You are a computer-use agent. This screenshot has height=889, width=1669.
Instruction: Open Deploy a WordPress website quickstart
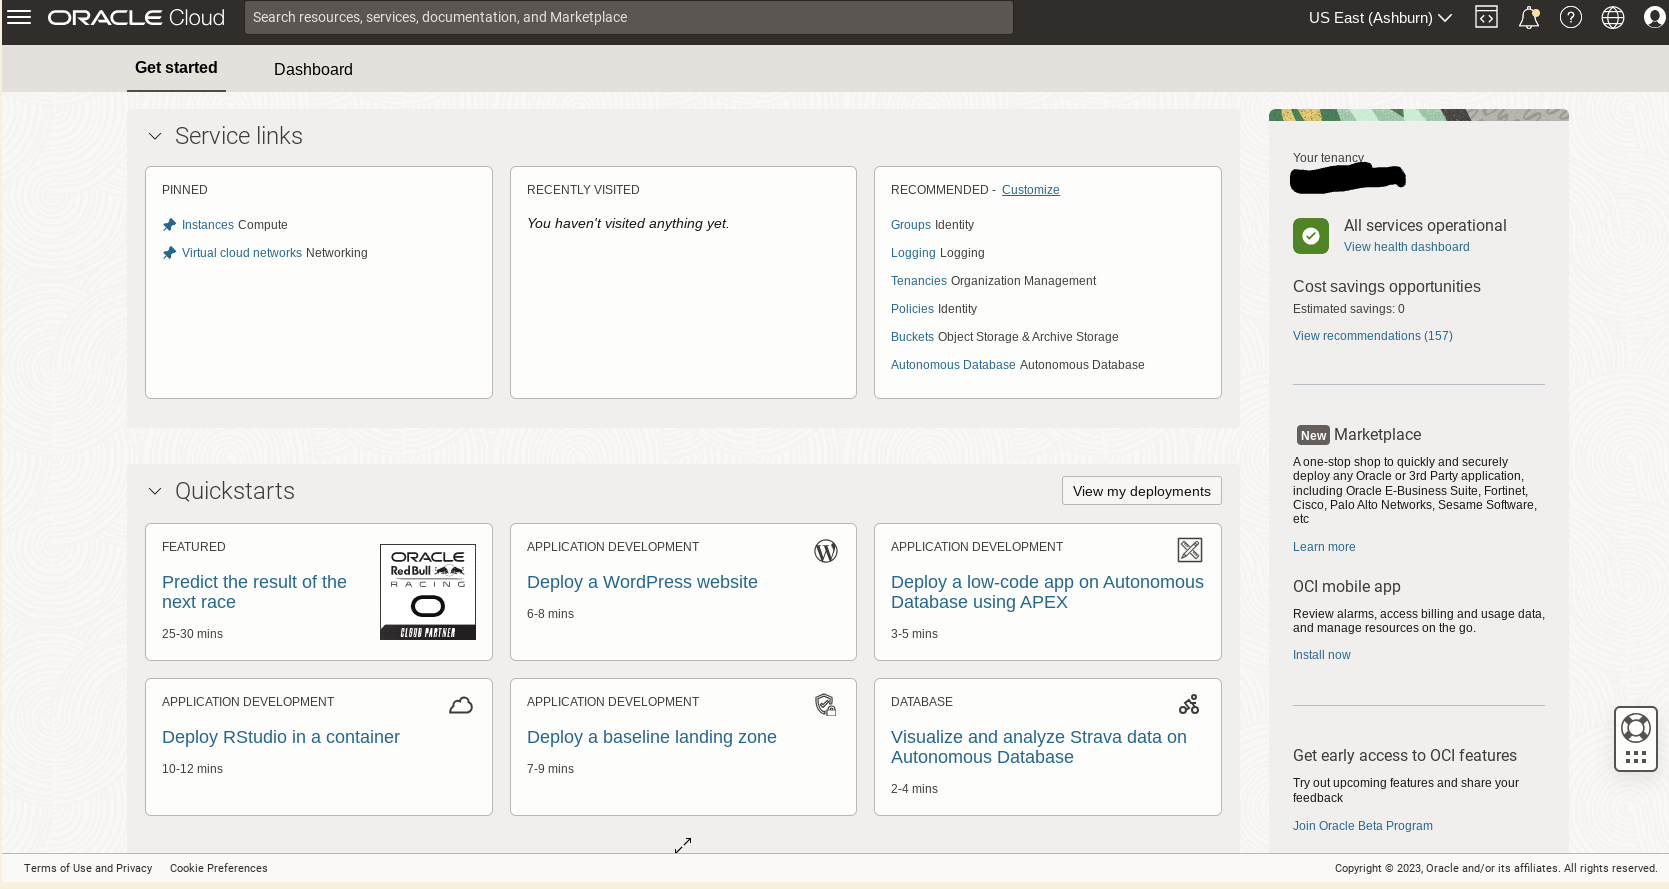(642, 582)
